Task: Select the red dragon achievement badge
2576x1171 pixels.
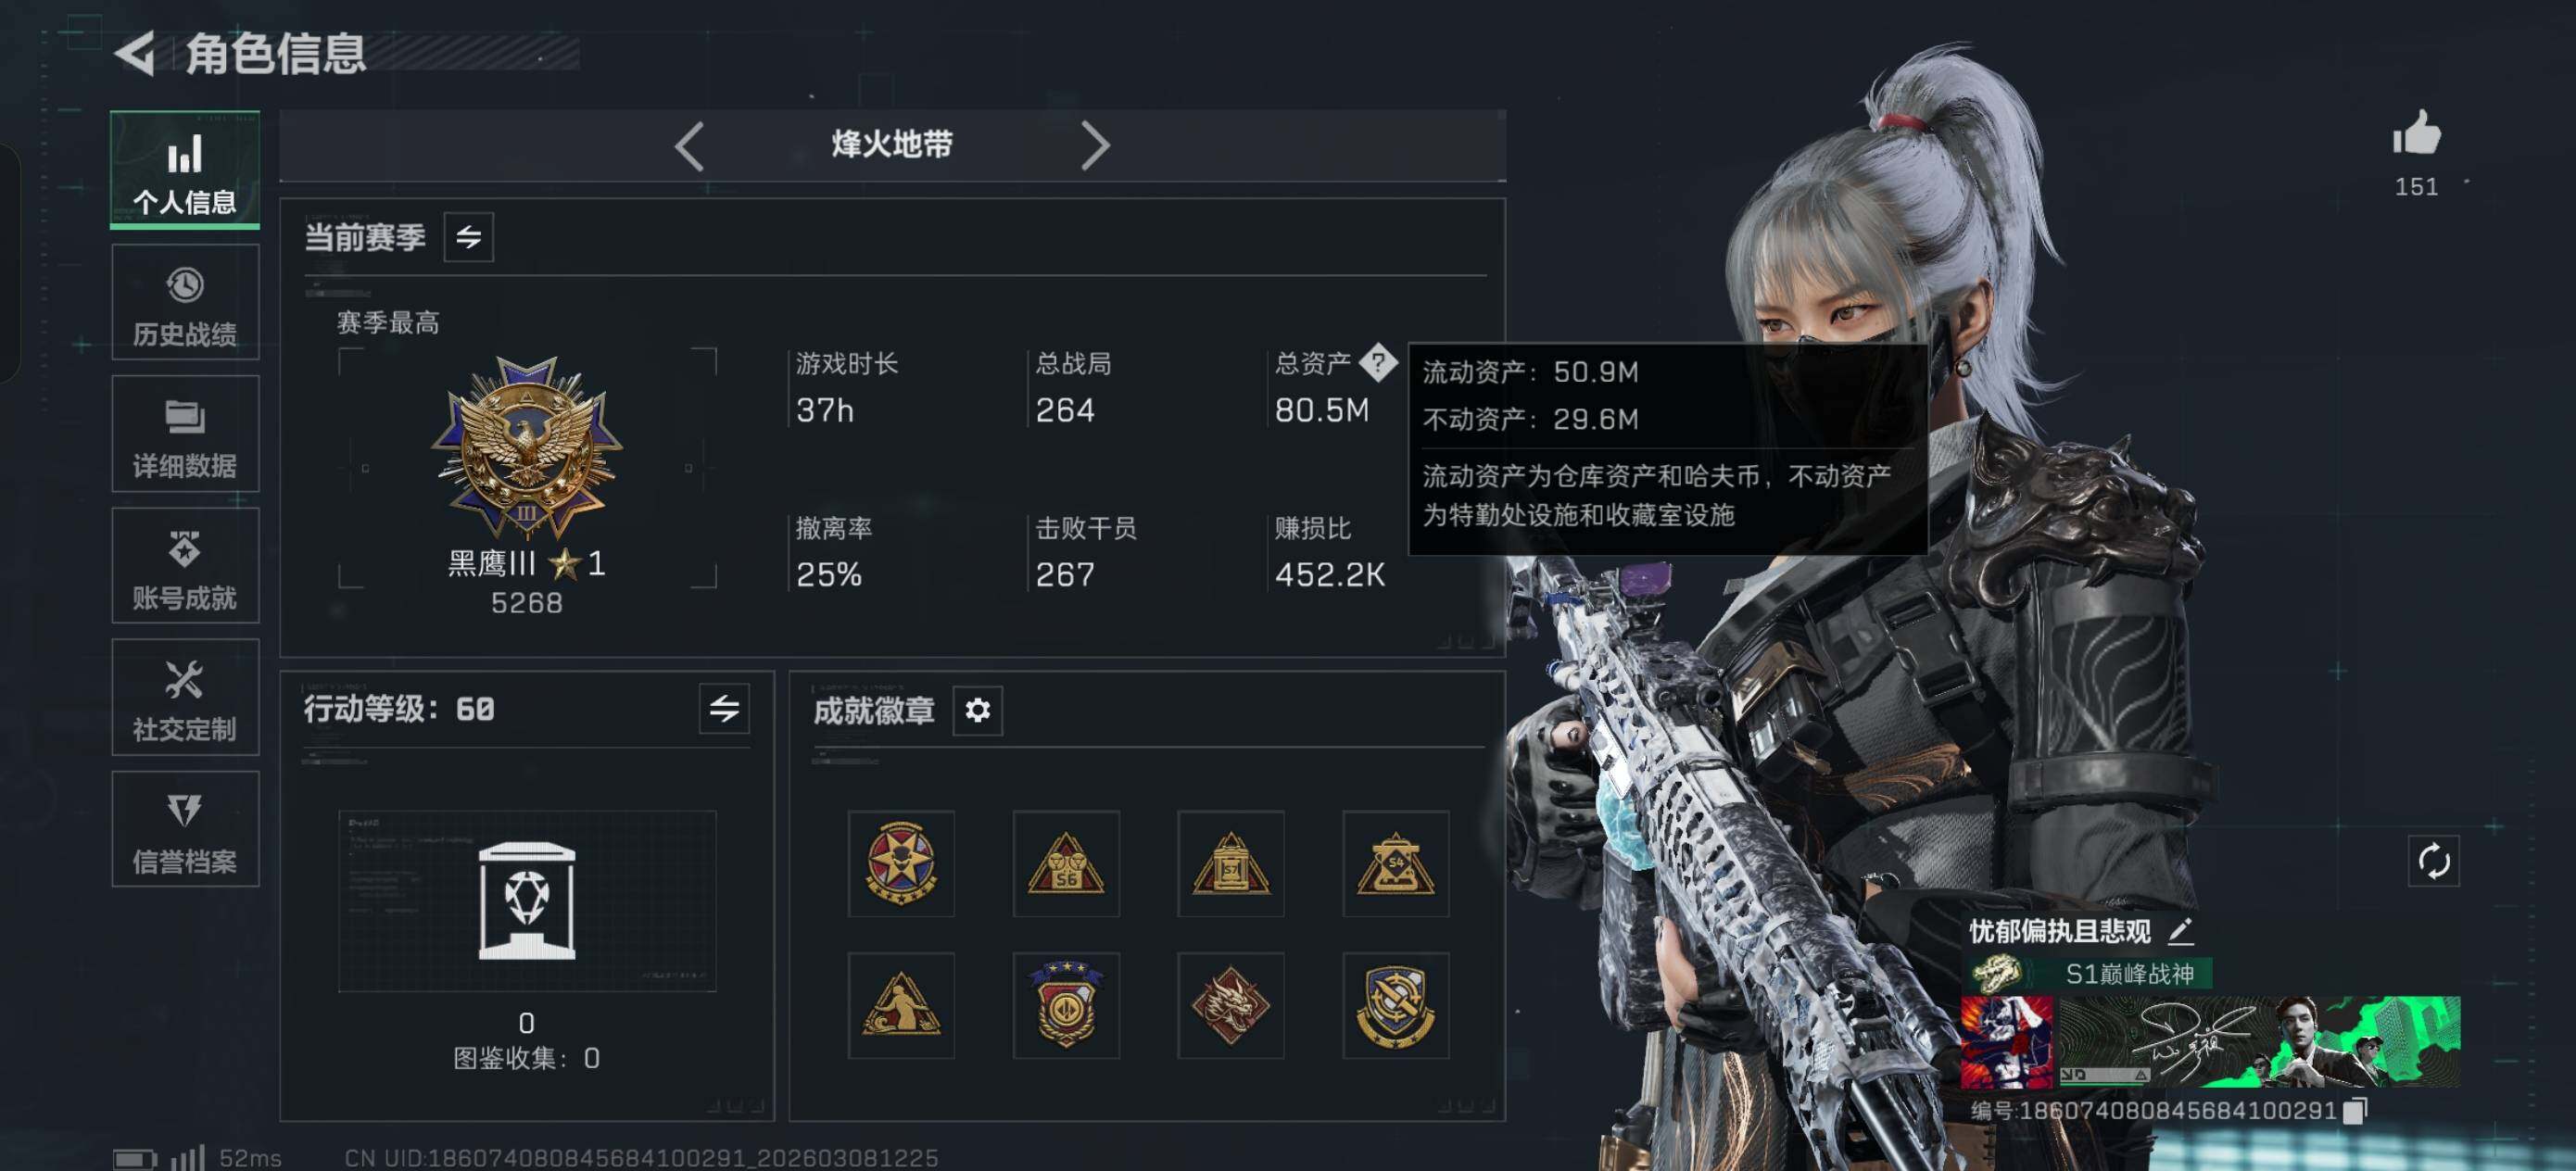Action: pyautogui.click(x=1230, y=1005)
